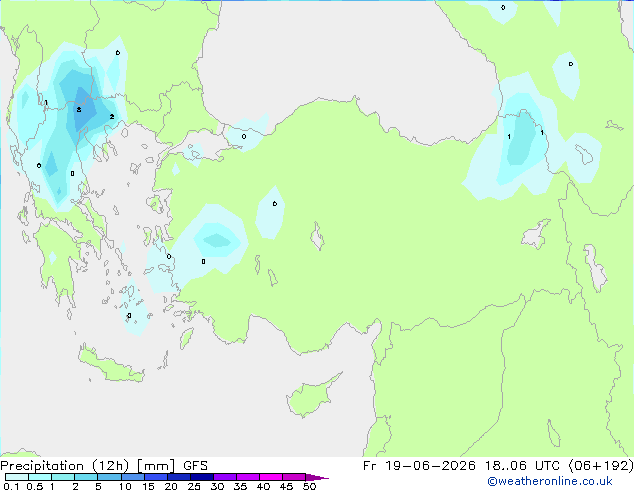Choose the 25–30 mm navy legend swatch
Screen dimensions: 634x490
[202, 477]
